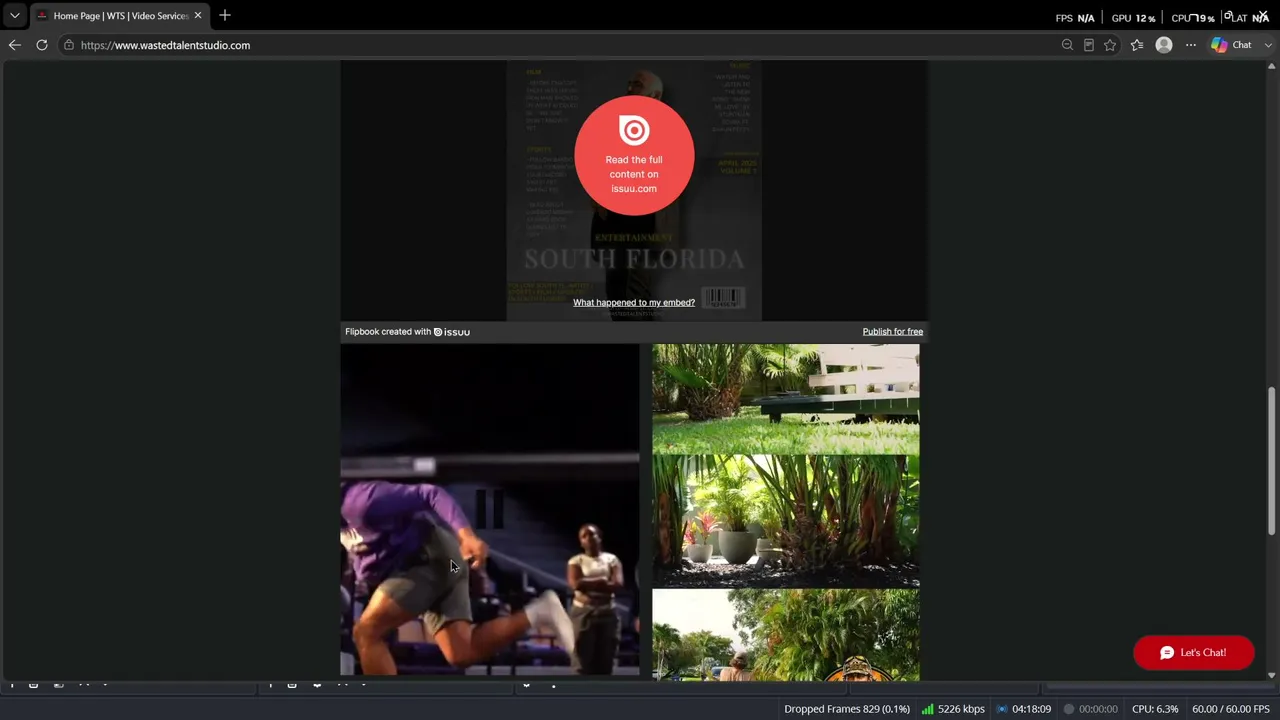Expand the chevron beside Chat
Image resolution: width=1280 pixels, height=720 pixels.
pos(1269,45)
